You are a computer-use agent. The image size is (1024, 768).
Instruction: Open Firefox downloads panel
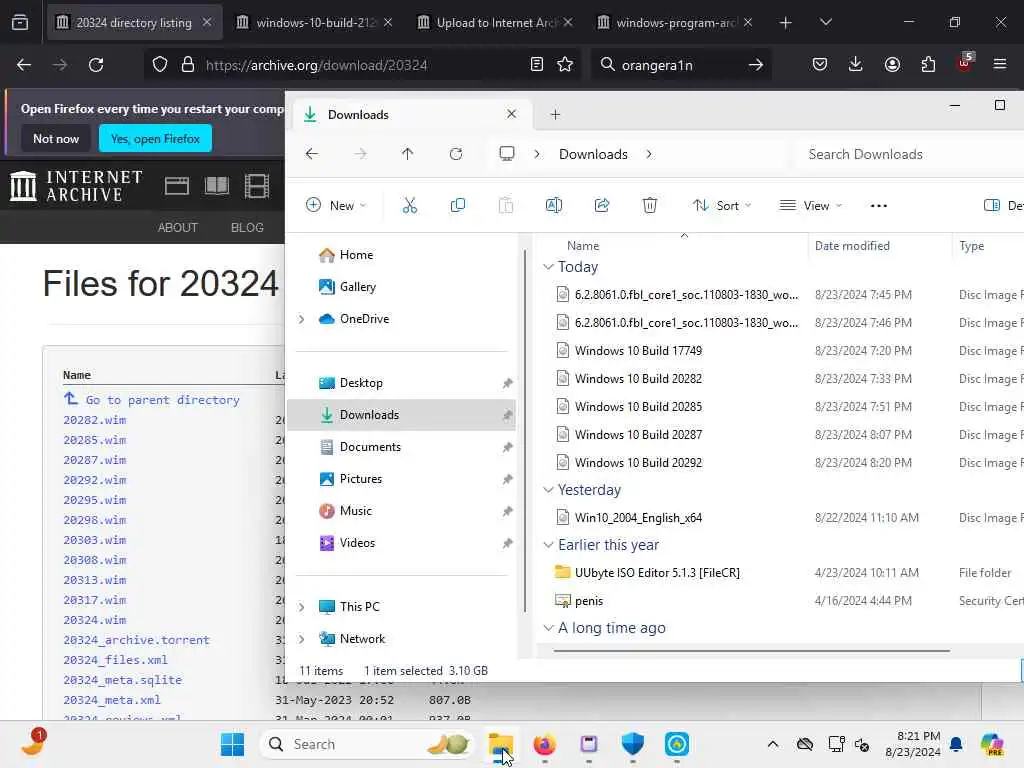[x=856, y=65]
